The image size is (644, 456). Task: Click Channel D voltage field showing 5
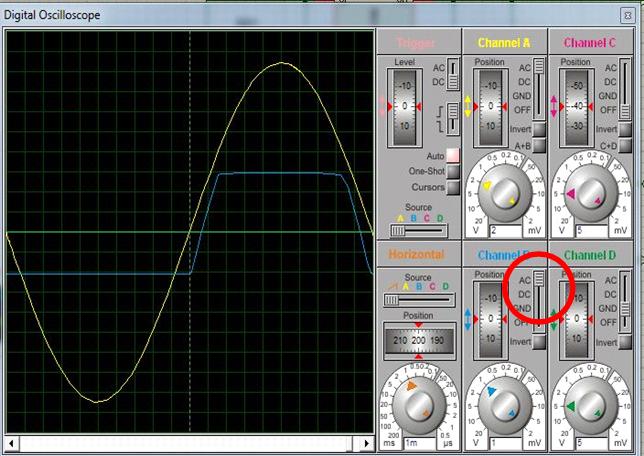[x=592, y=443]
